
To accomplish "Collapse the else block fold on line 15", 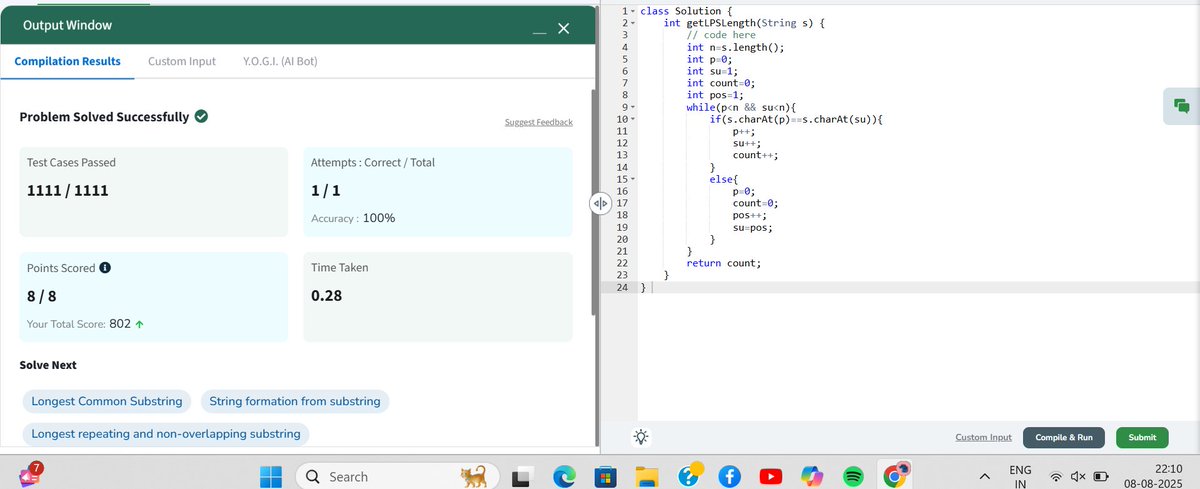I will coord(633,179).
